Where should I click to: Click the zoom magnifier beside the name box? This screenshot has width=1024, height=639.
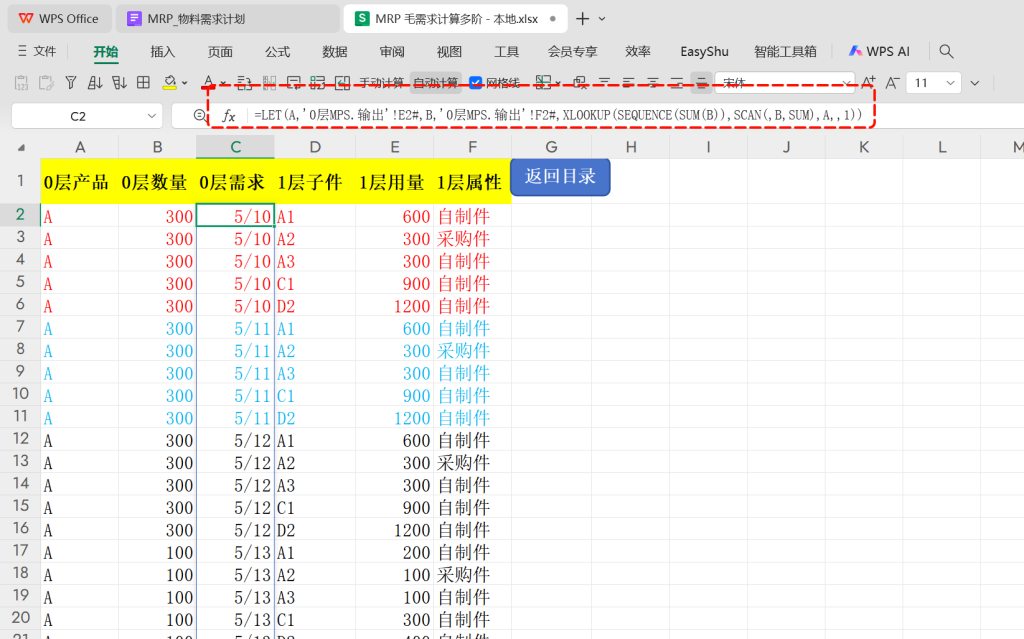(x=200, y=116)
